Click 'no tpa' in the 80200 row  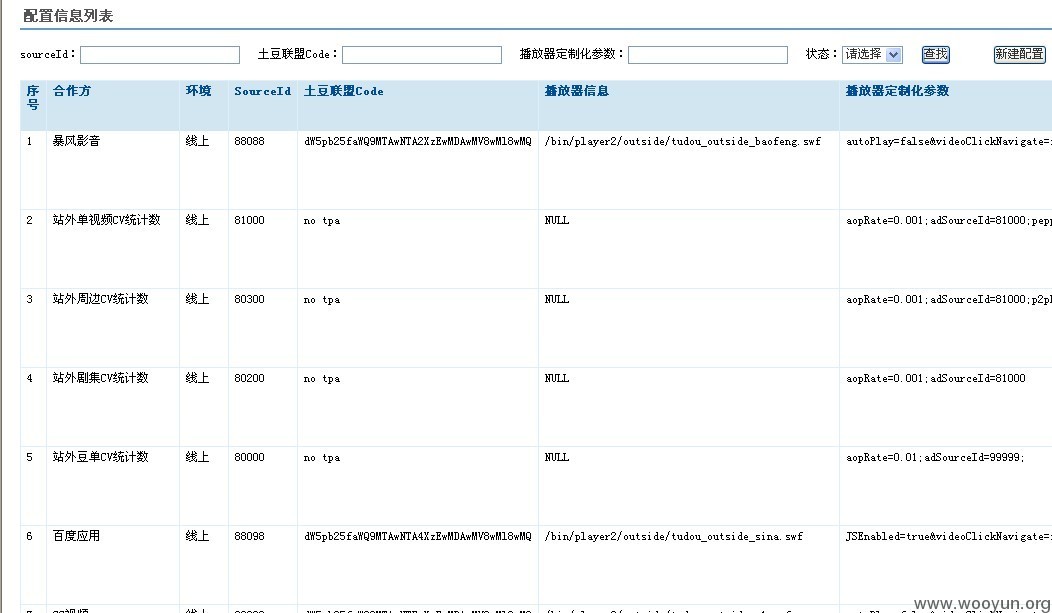click(x=321, y=379)
